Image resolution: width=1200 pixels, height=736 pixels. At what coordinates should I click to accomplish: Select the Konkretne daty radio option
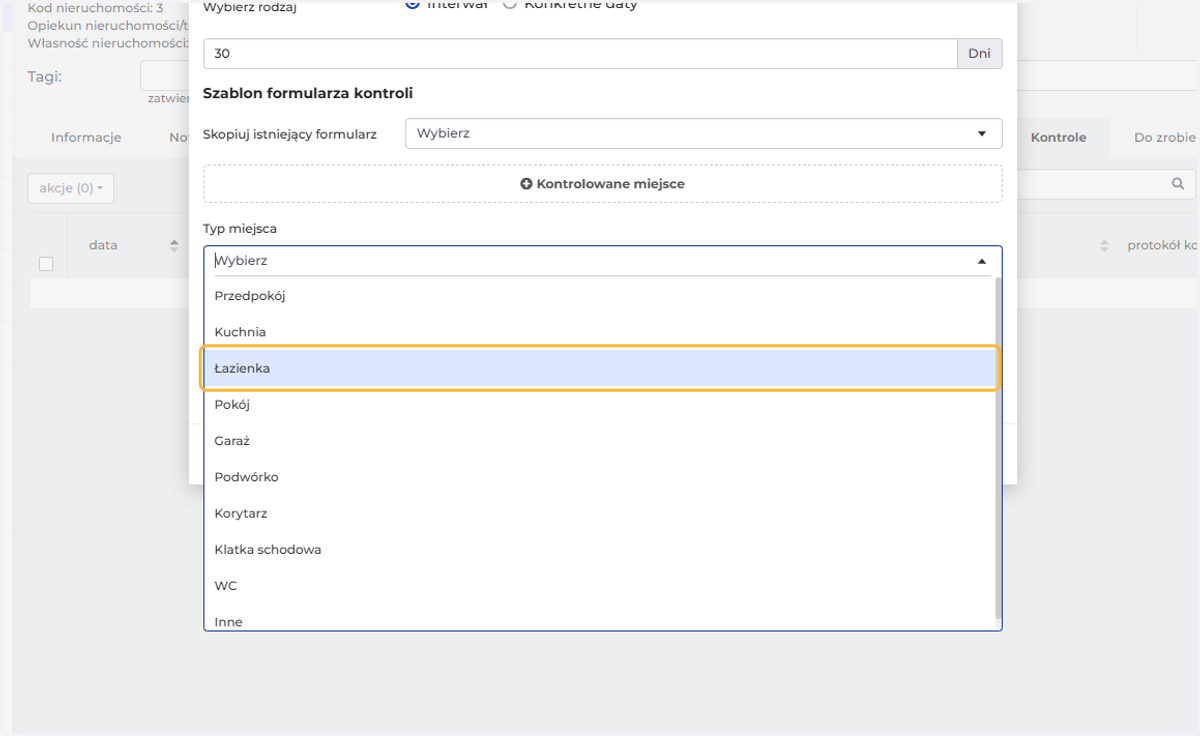coord(509,4)
